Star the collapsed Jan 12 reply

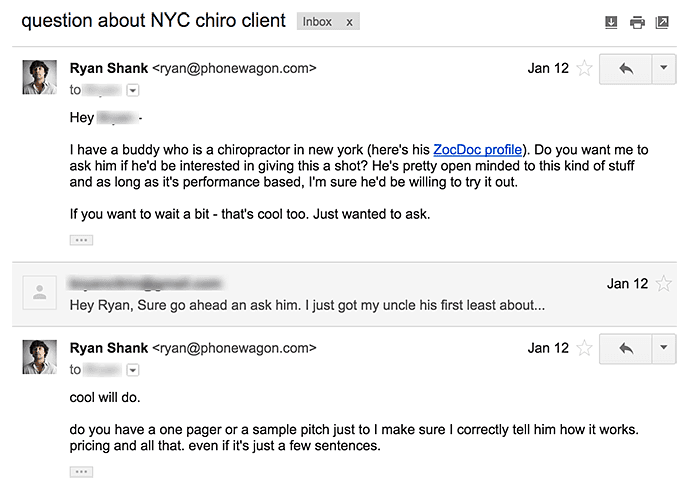(x=664, y=284)
